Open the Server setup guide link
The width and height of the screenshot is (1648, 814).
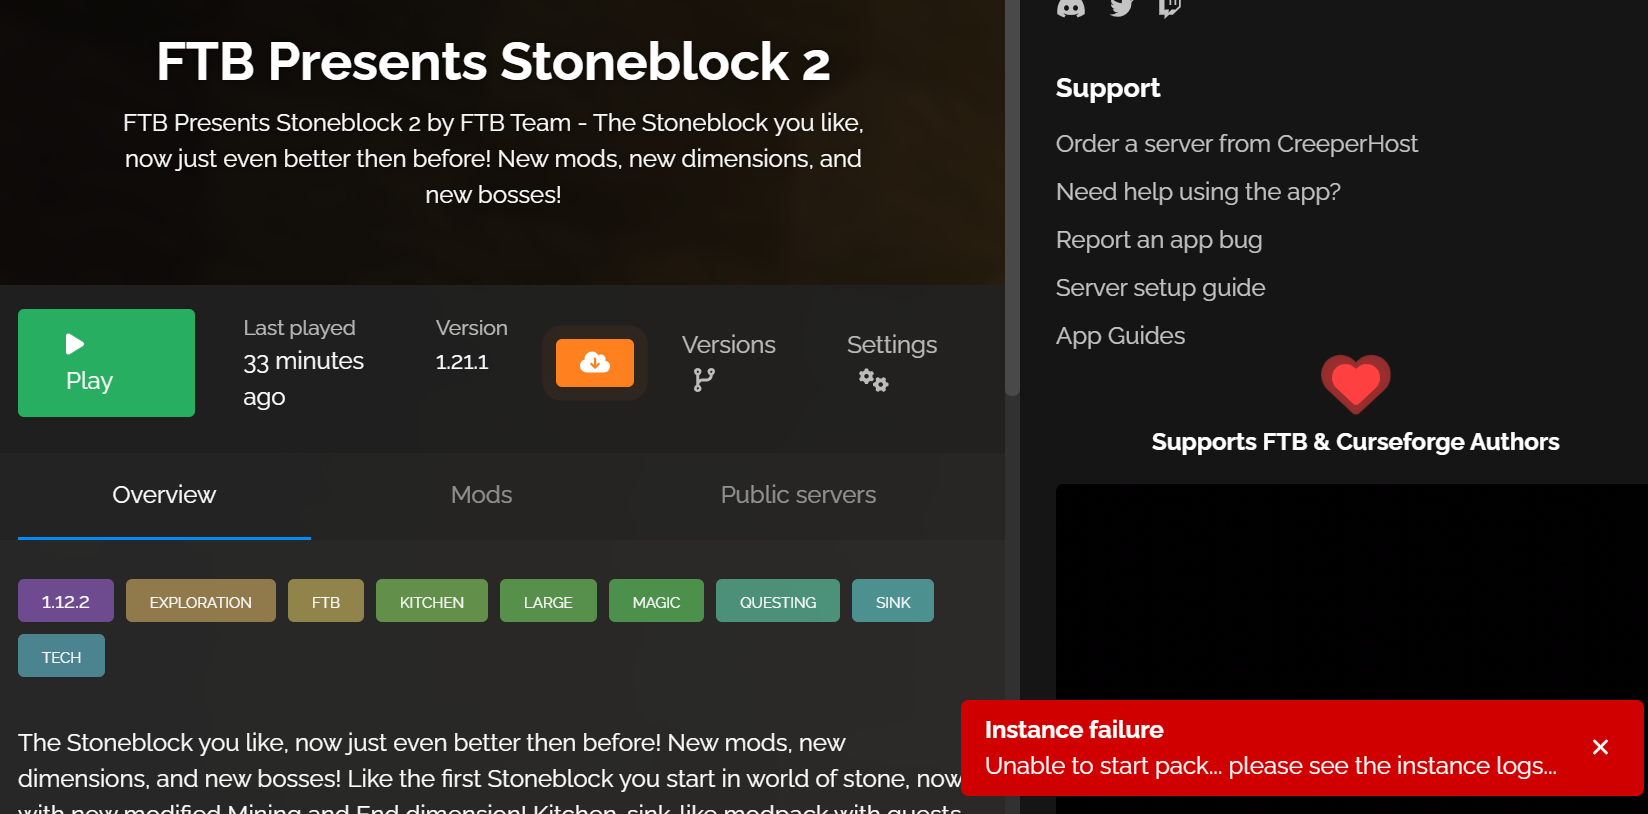[x=1160, y=288]
